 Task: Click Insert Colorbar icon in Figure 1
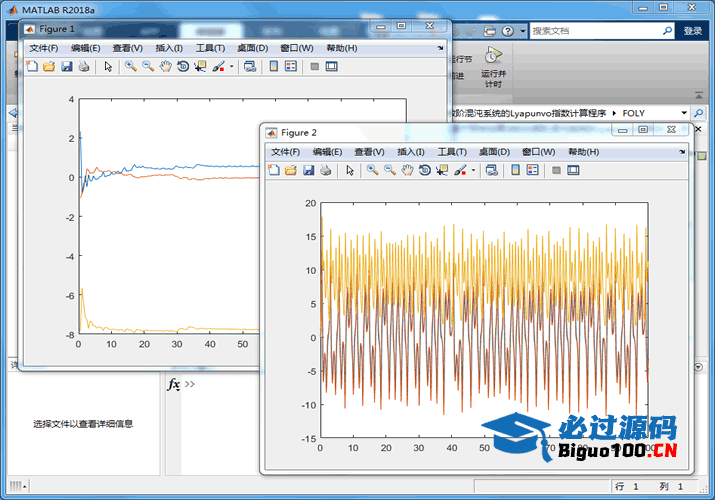point(274,67)
